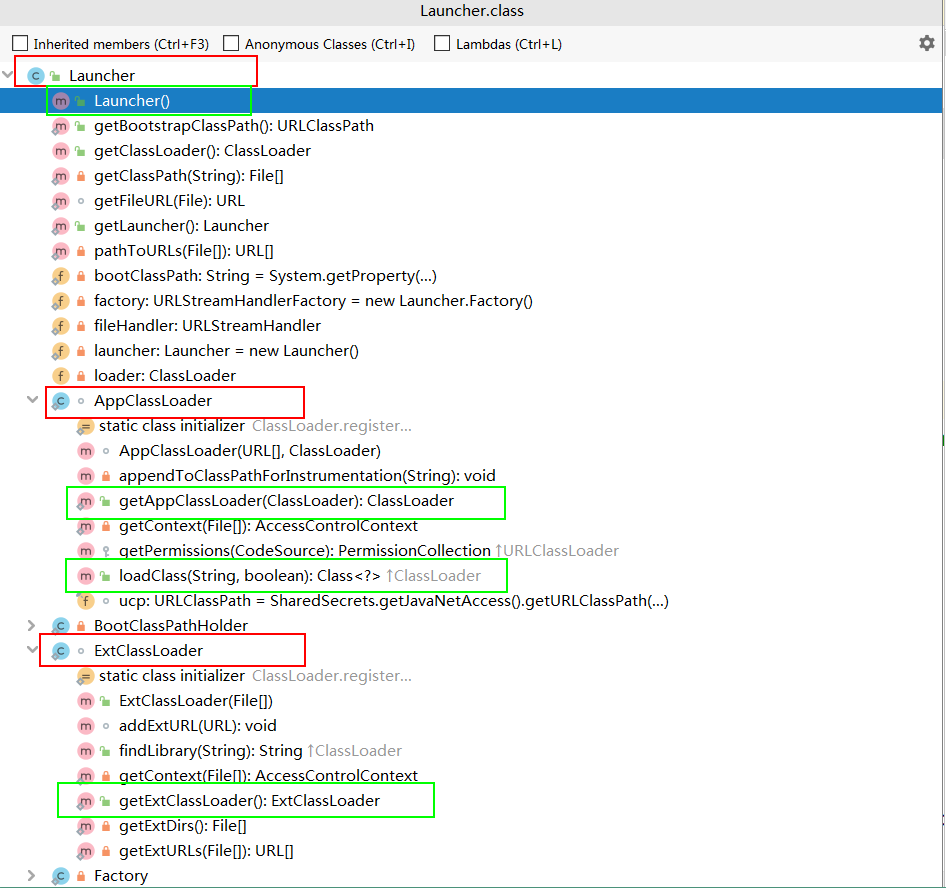Click the loader field icon
The image size is (946, 889).
tap(60, 376)
